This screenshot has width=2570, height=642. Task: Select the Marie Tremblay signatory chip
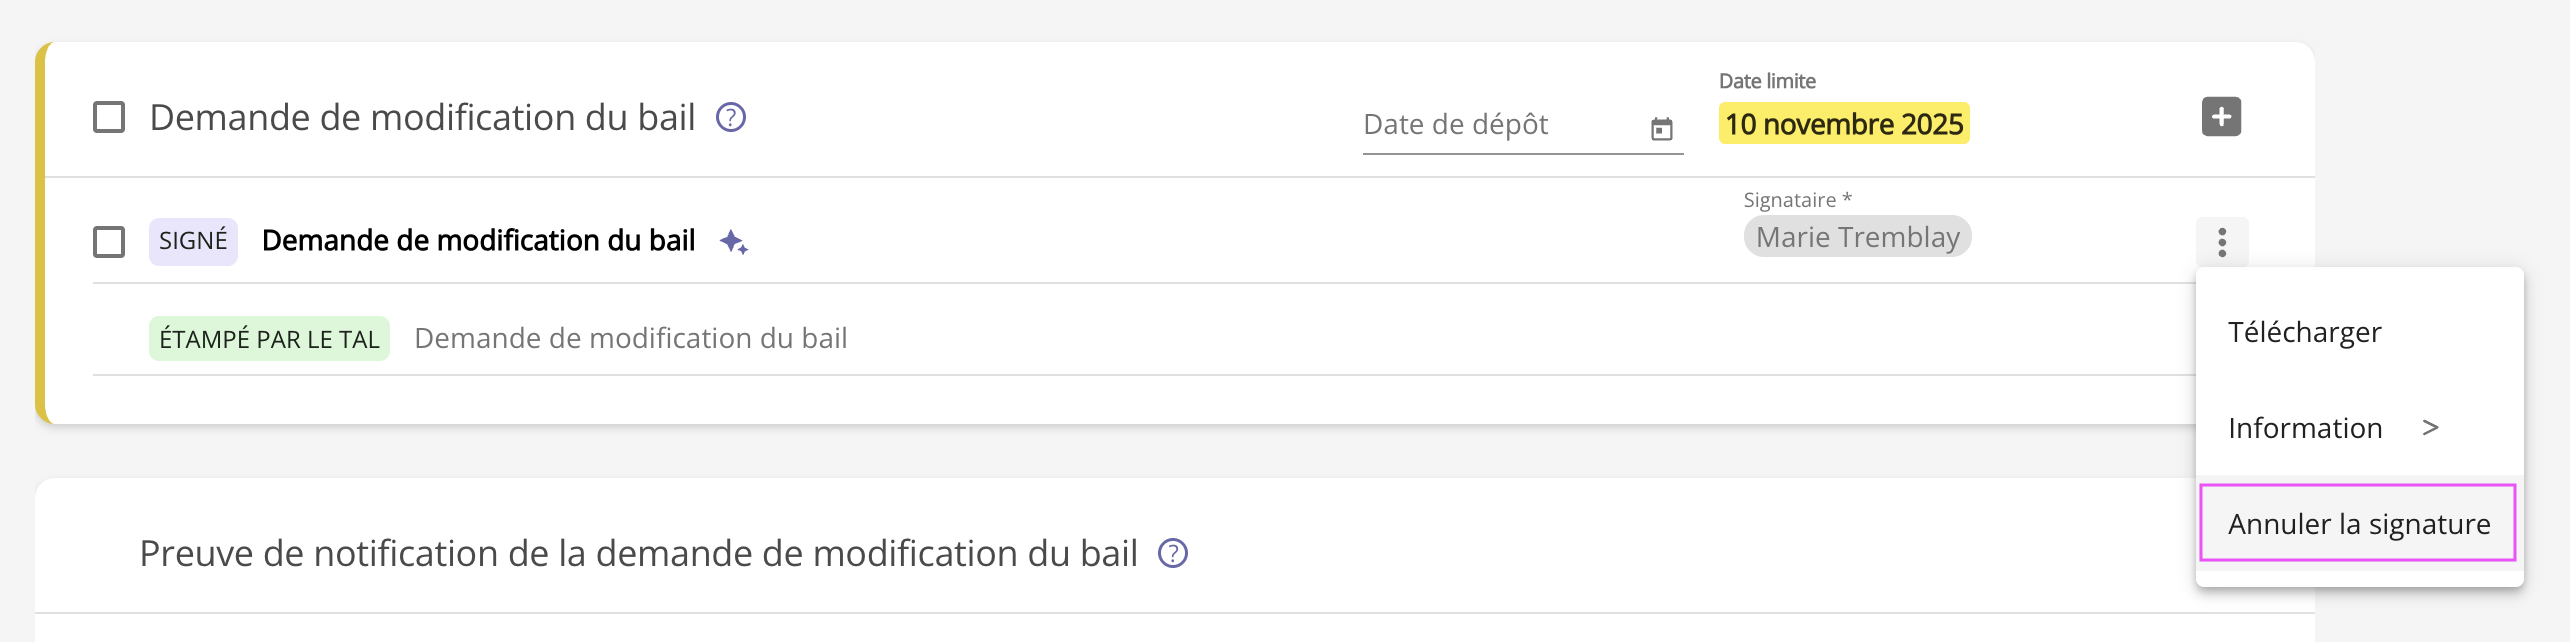click(x=1857, y=237)
